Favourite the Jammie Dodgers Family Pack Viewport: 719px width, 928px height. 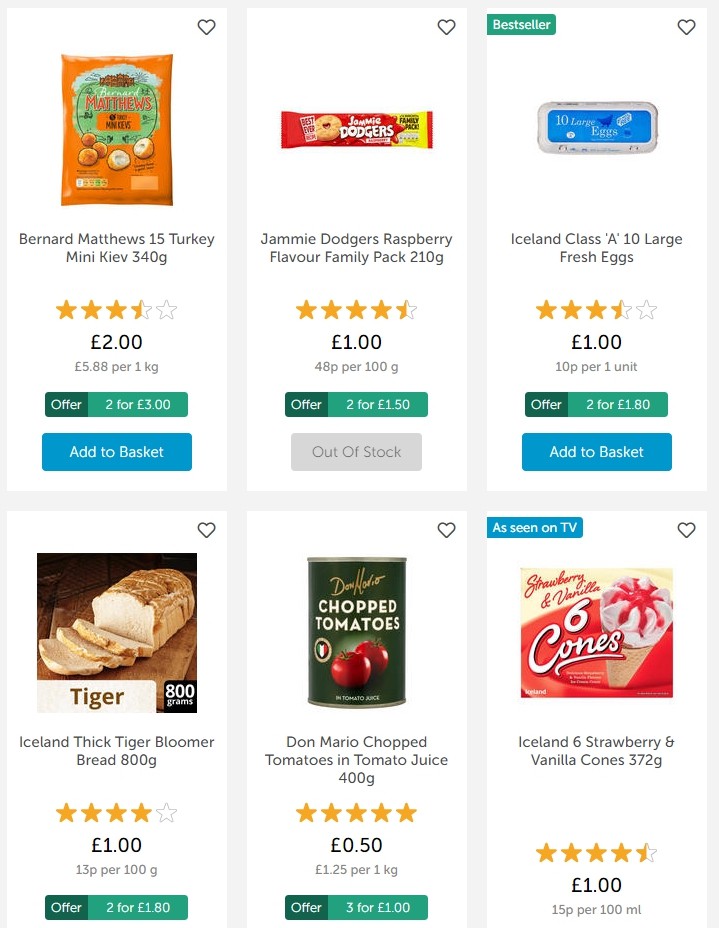446,28
